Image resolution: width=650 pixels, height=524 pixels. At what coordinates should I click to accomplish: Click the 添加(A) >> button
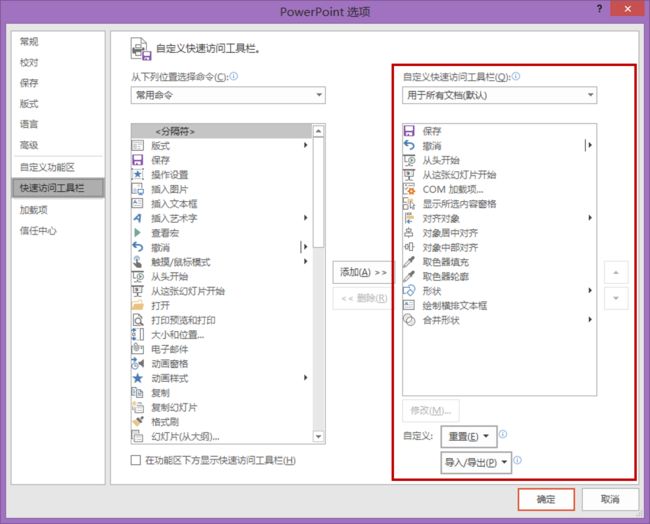[363, 272]
